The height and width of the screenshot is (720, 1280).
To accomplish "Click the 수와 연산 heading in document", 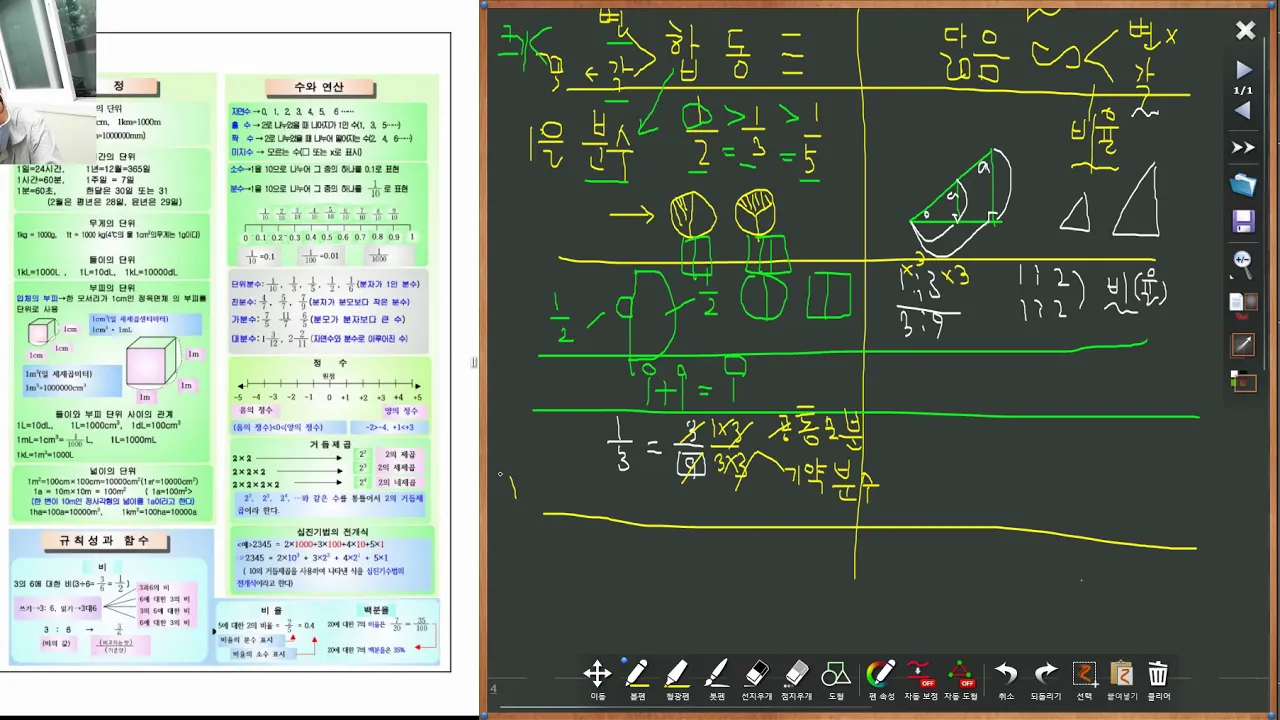I will tap(319, 87).
